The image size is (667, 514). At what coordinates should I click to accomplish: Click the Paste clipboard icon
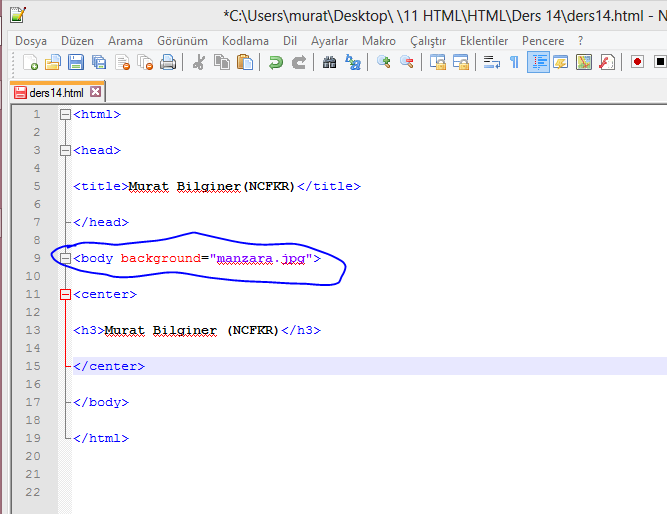[245, 62]
